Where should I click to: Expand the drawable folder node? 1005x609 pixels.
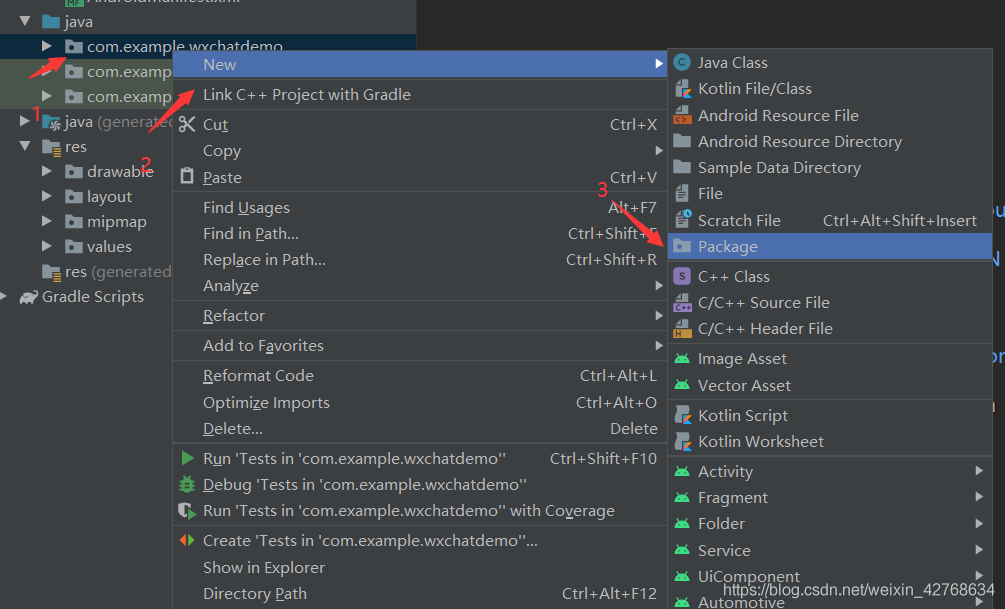47,171
